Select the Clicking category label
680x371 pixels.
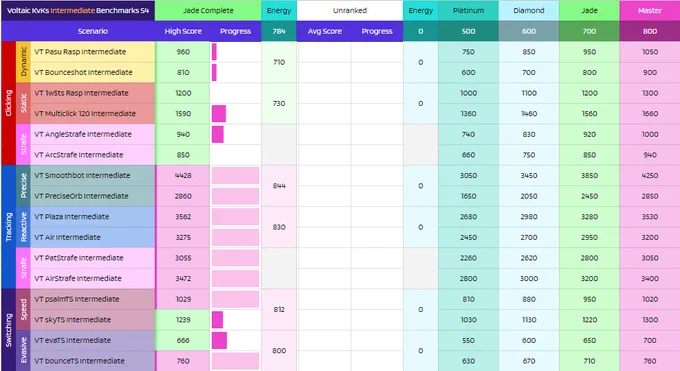tap(8, 103)
